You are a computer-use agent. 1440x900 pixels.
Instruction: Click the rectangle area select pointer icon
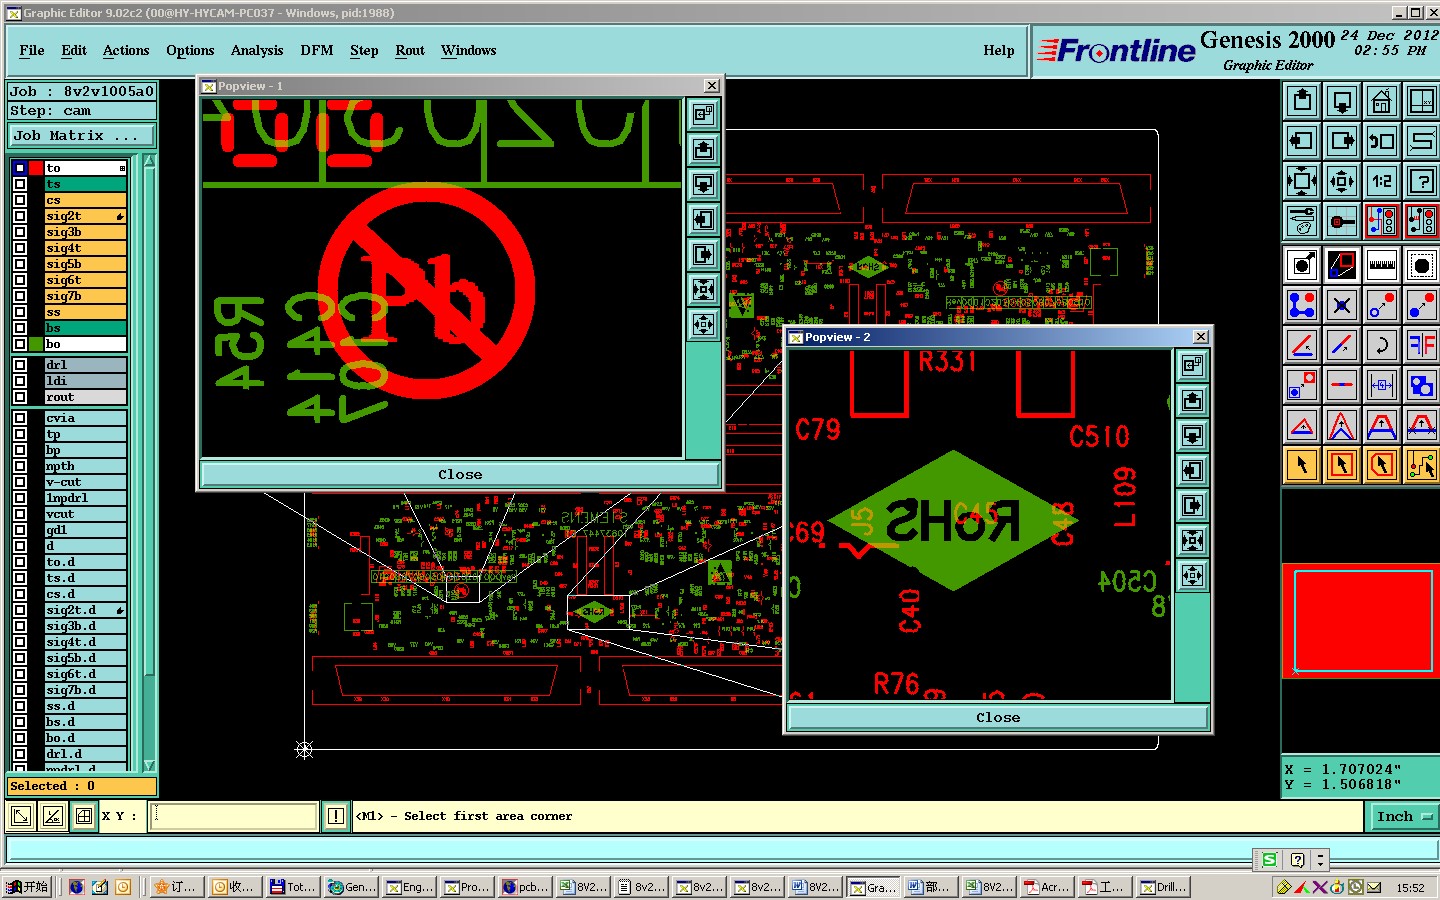(1342, 465)
